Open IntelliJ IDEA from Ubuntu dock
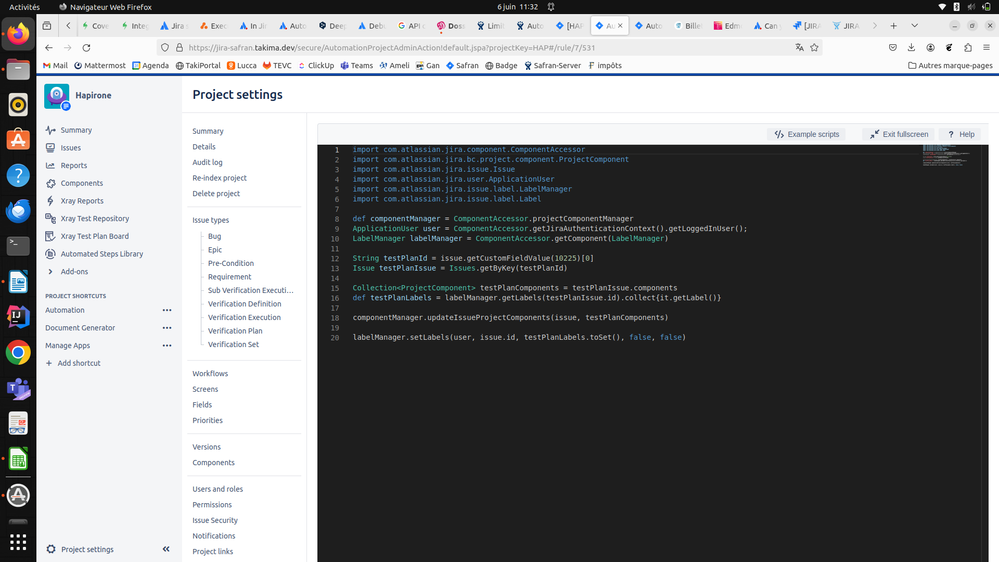999x562 pixels. [18, 317]
